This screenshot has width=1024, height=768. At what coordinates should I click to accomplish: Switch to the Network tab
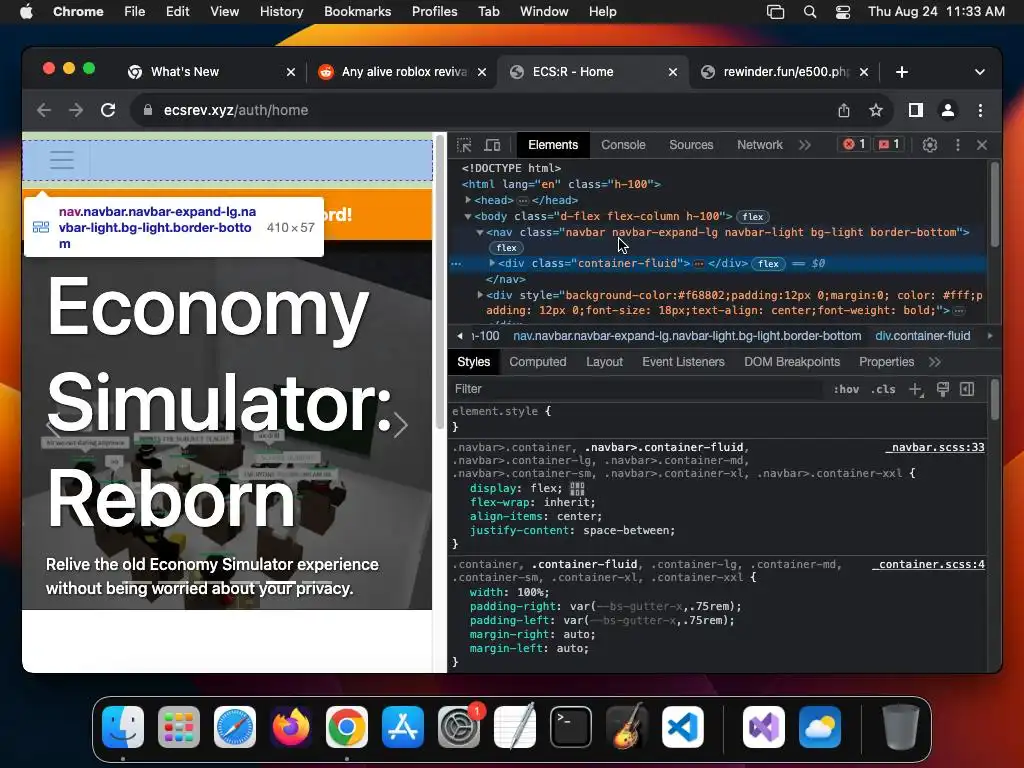click(x=760, y=145)
